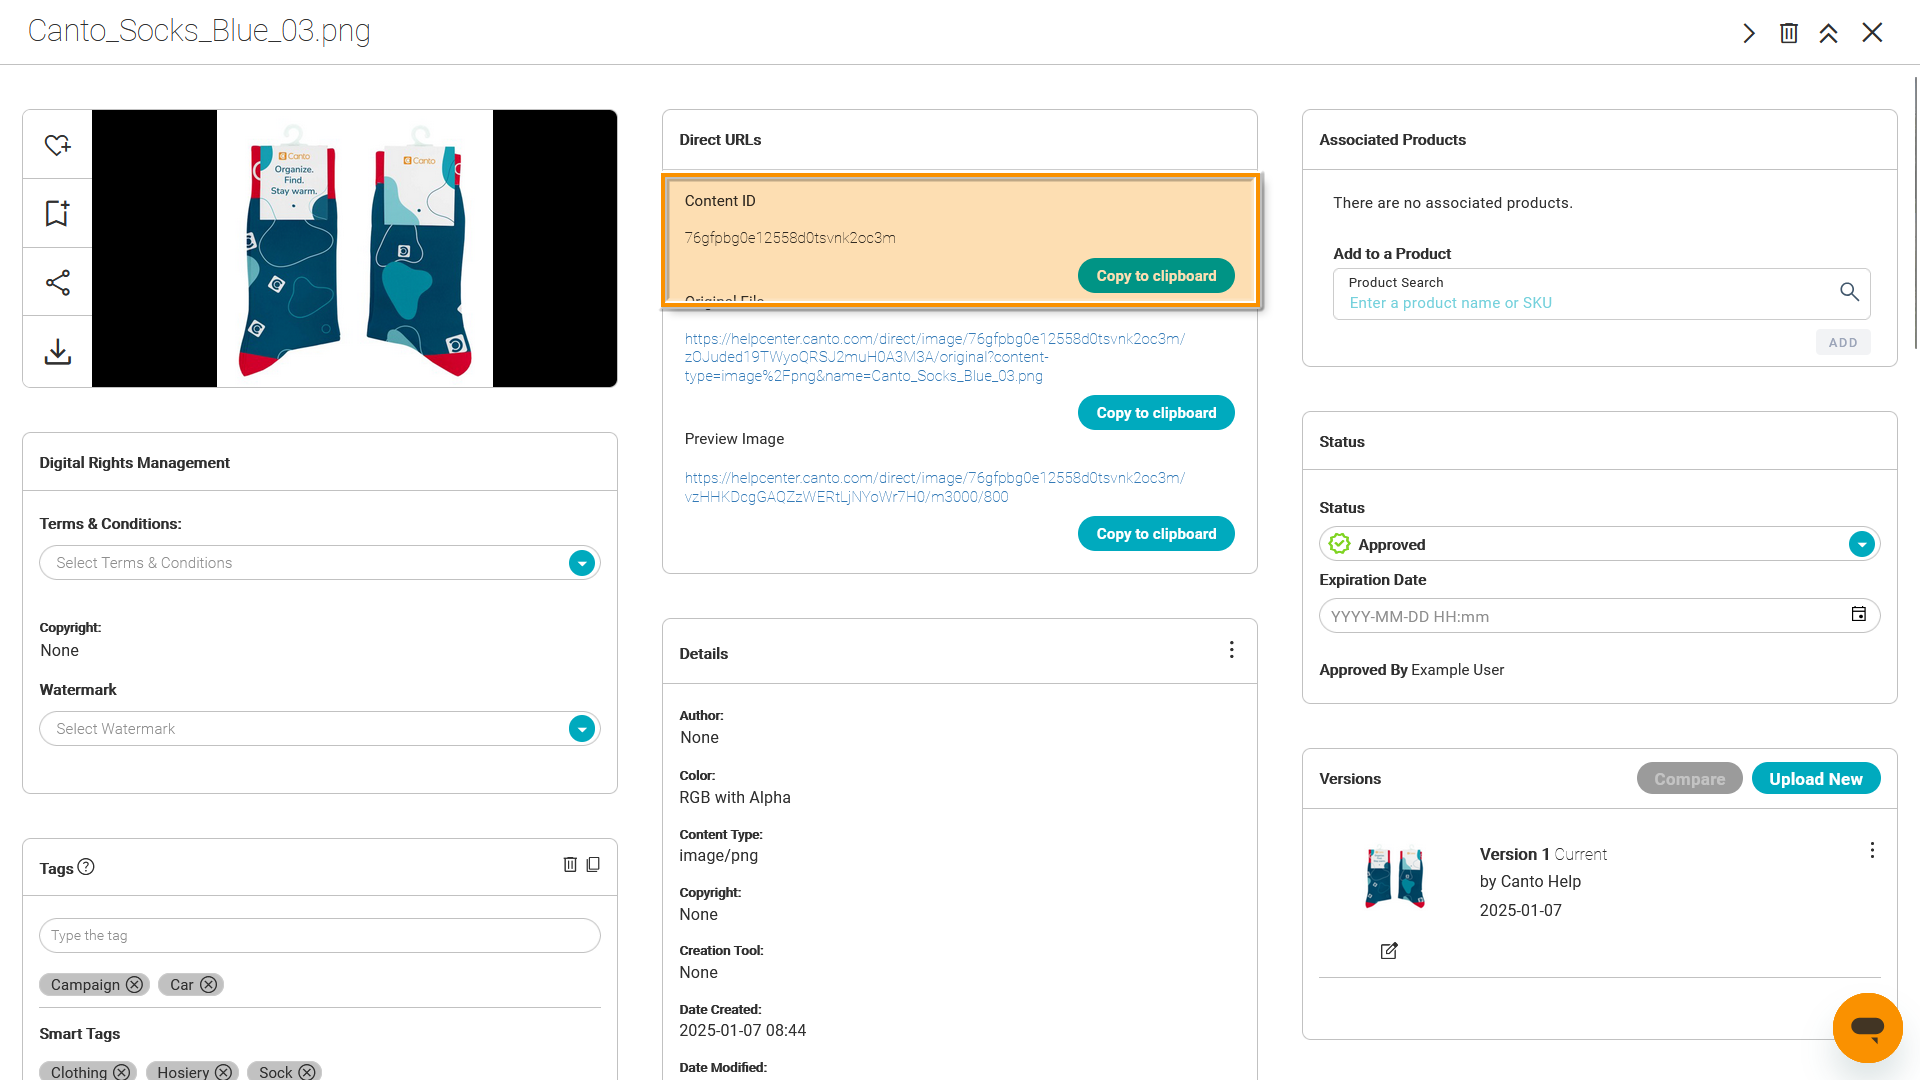The height and width of the screenshot is (1080, 1920).
Task: Delete asset with top trash icon
Action: tap(1789, 33)
